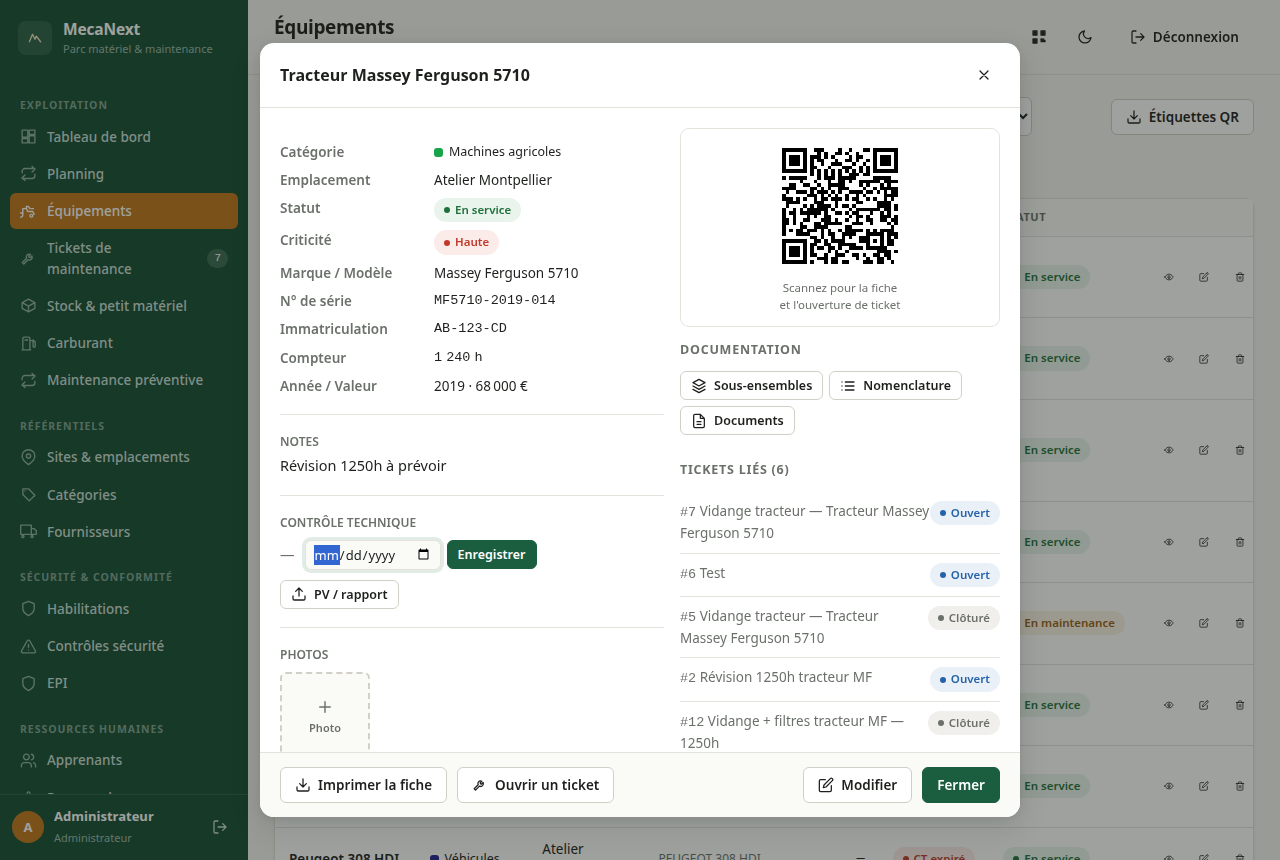
Task: Click the Contrôles sécurité warning icon
Action: point(28,646)
